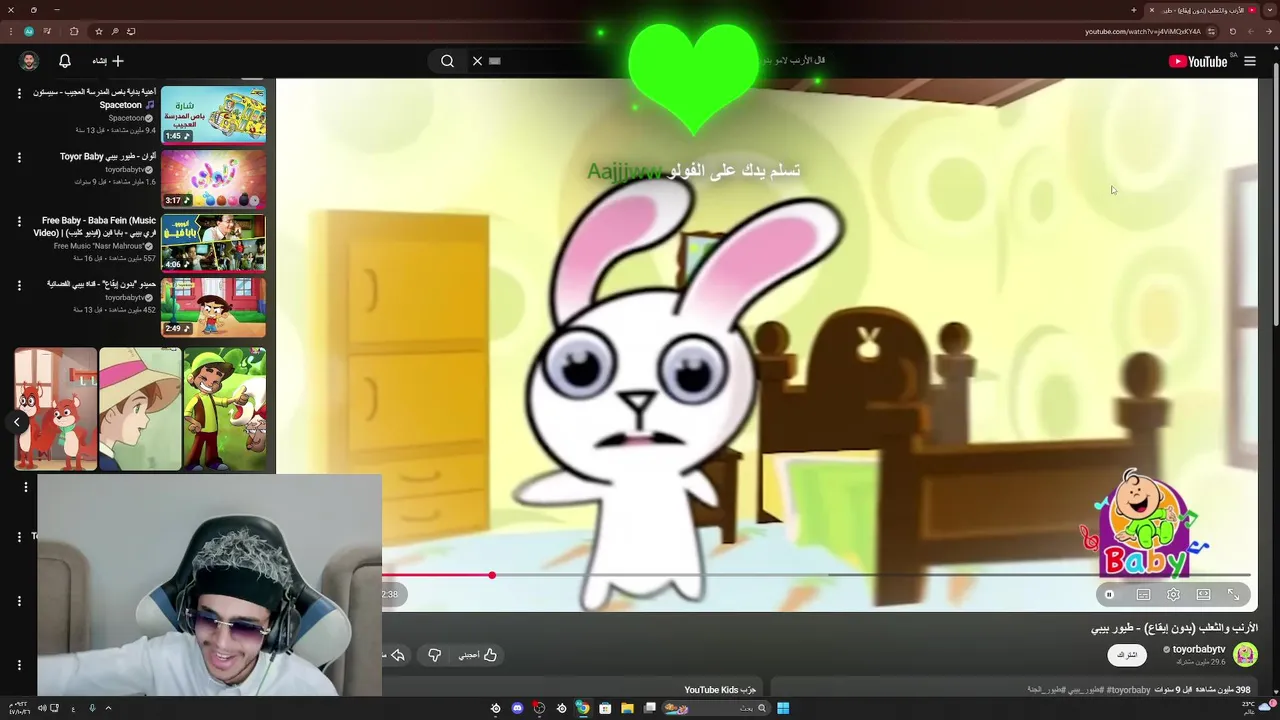Open the player settings gear
The image size is (1280, 720).
pos(1173,595)
